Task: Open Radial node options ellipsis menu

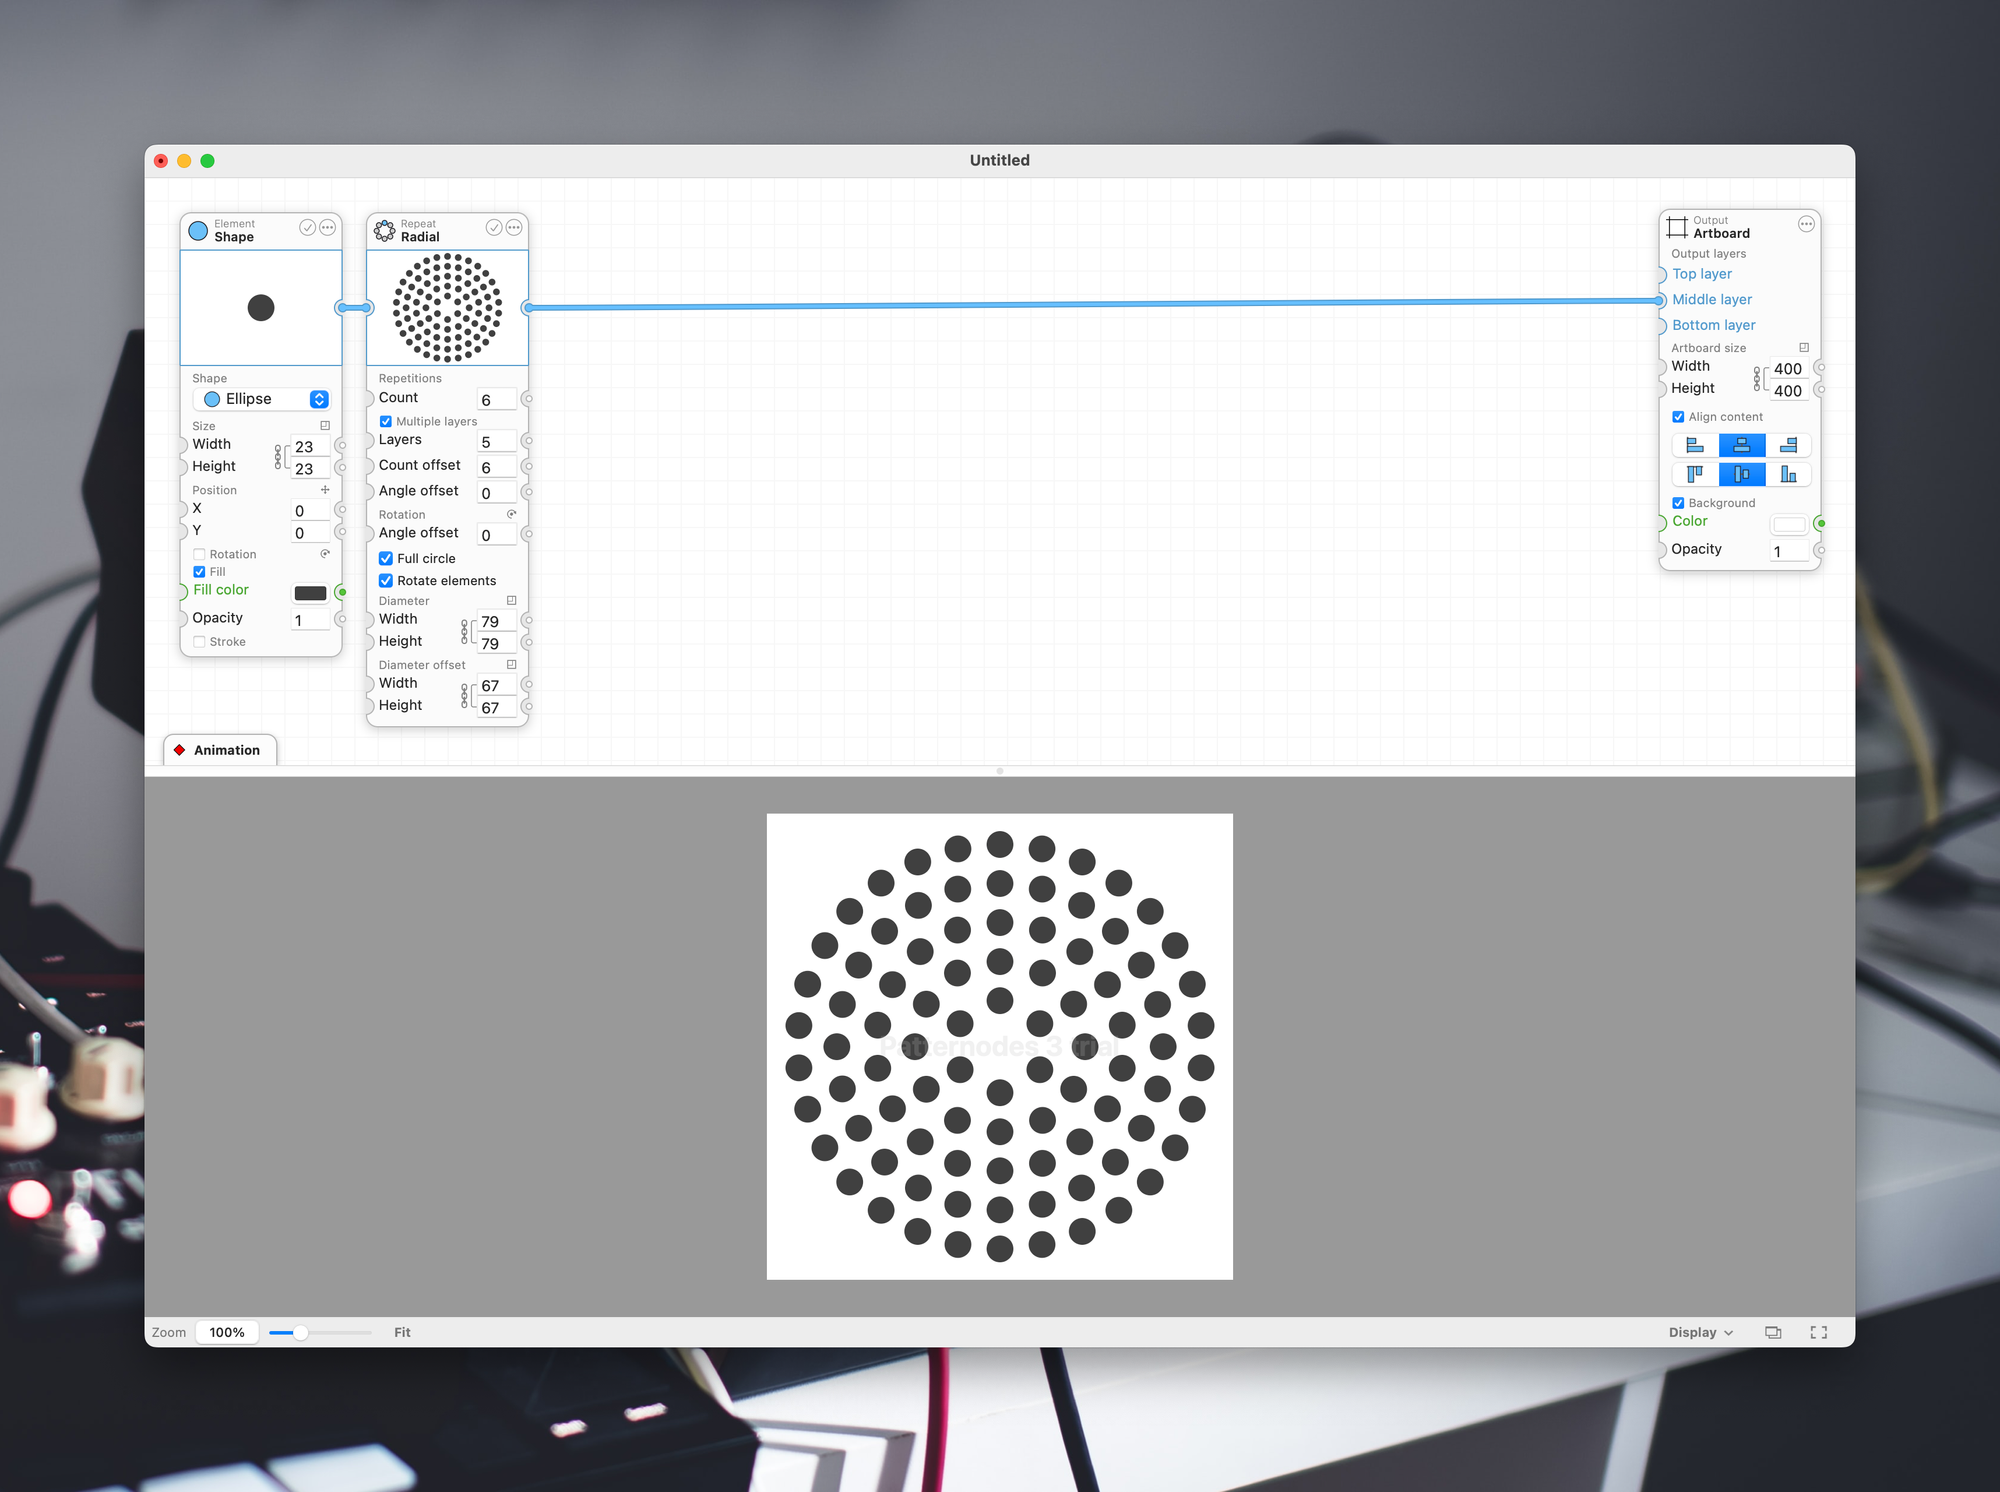Action: coord(514,228)
